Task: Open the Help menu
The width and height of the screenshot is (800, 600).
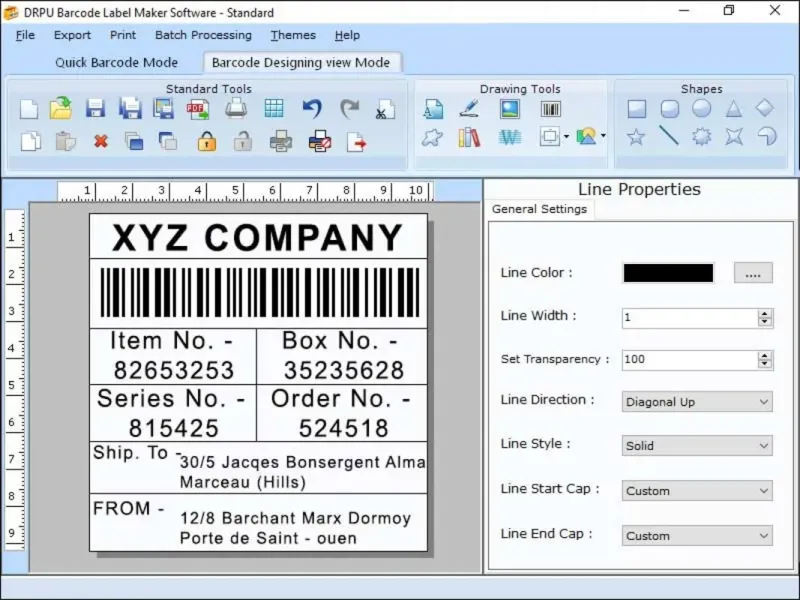Action: [347, 35]
